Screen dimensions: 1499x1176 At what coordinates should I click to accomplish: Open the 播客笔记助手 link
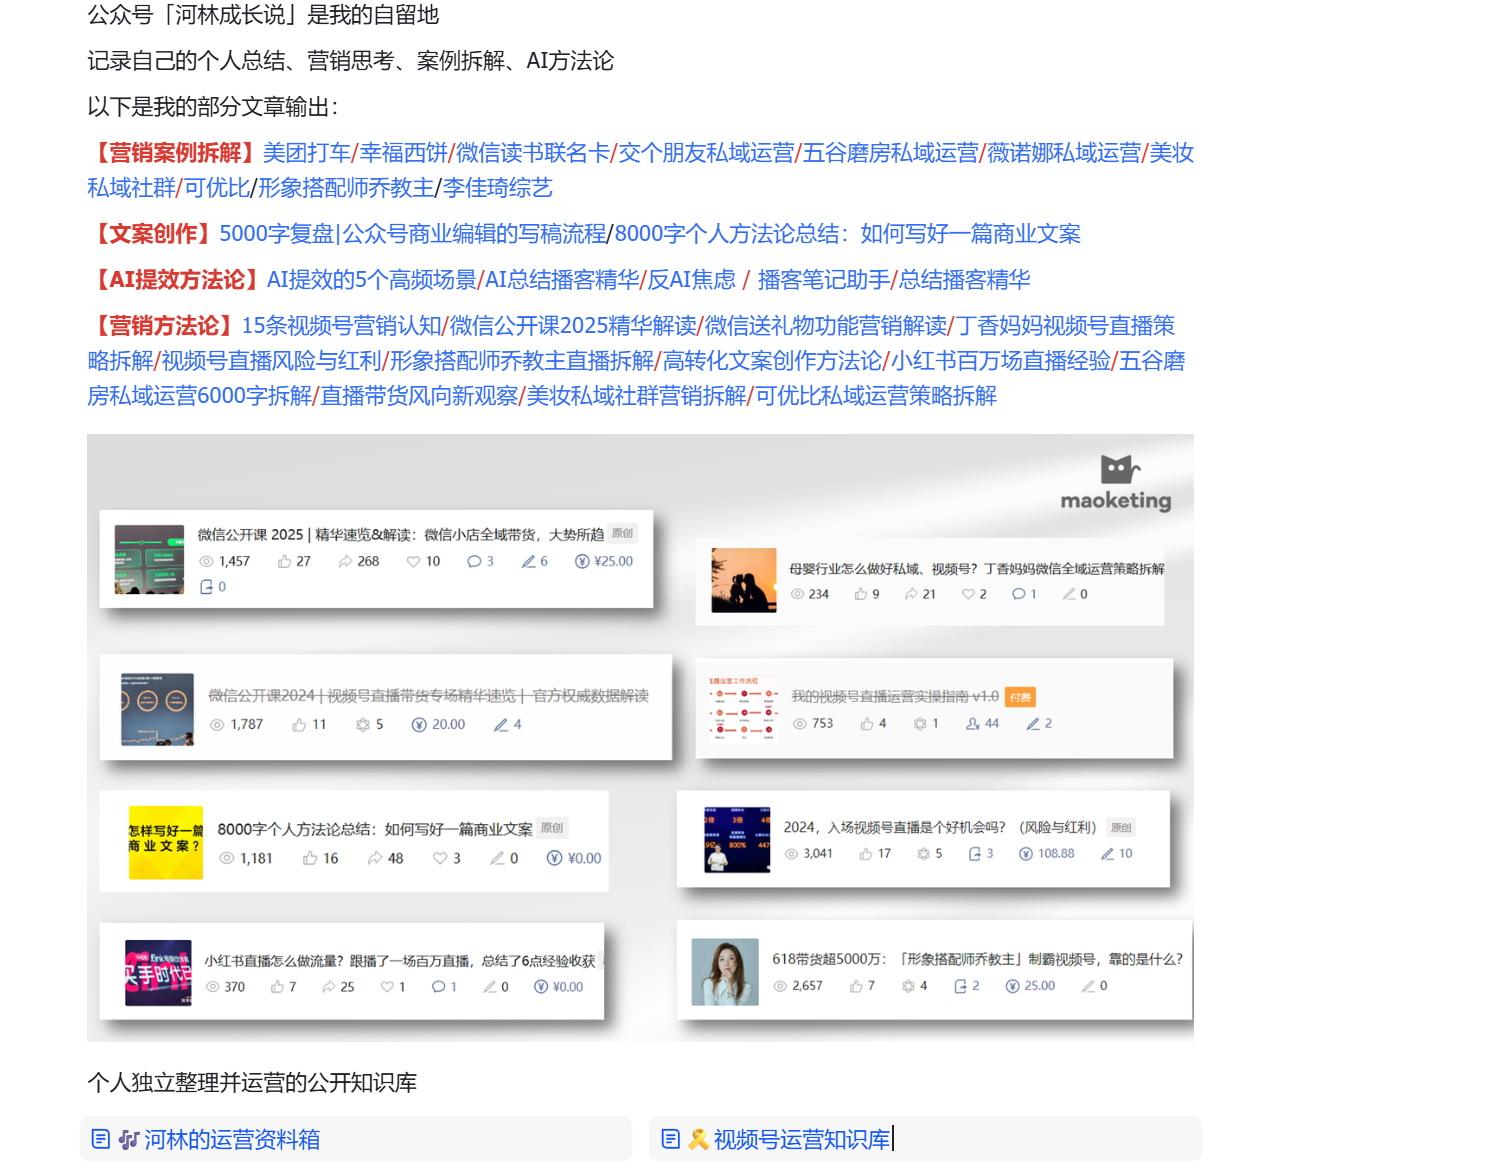tap(824, 280)
